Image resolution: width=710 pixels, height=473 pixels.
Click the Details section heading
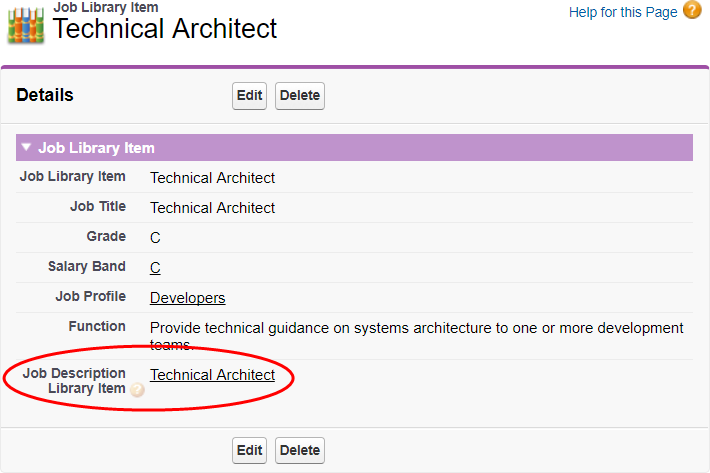click(45, 96)
